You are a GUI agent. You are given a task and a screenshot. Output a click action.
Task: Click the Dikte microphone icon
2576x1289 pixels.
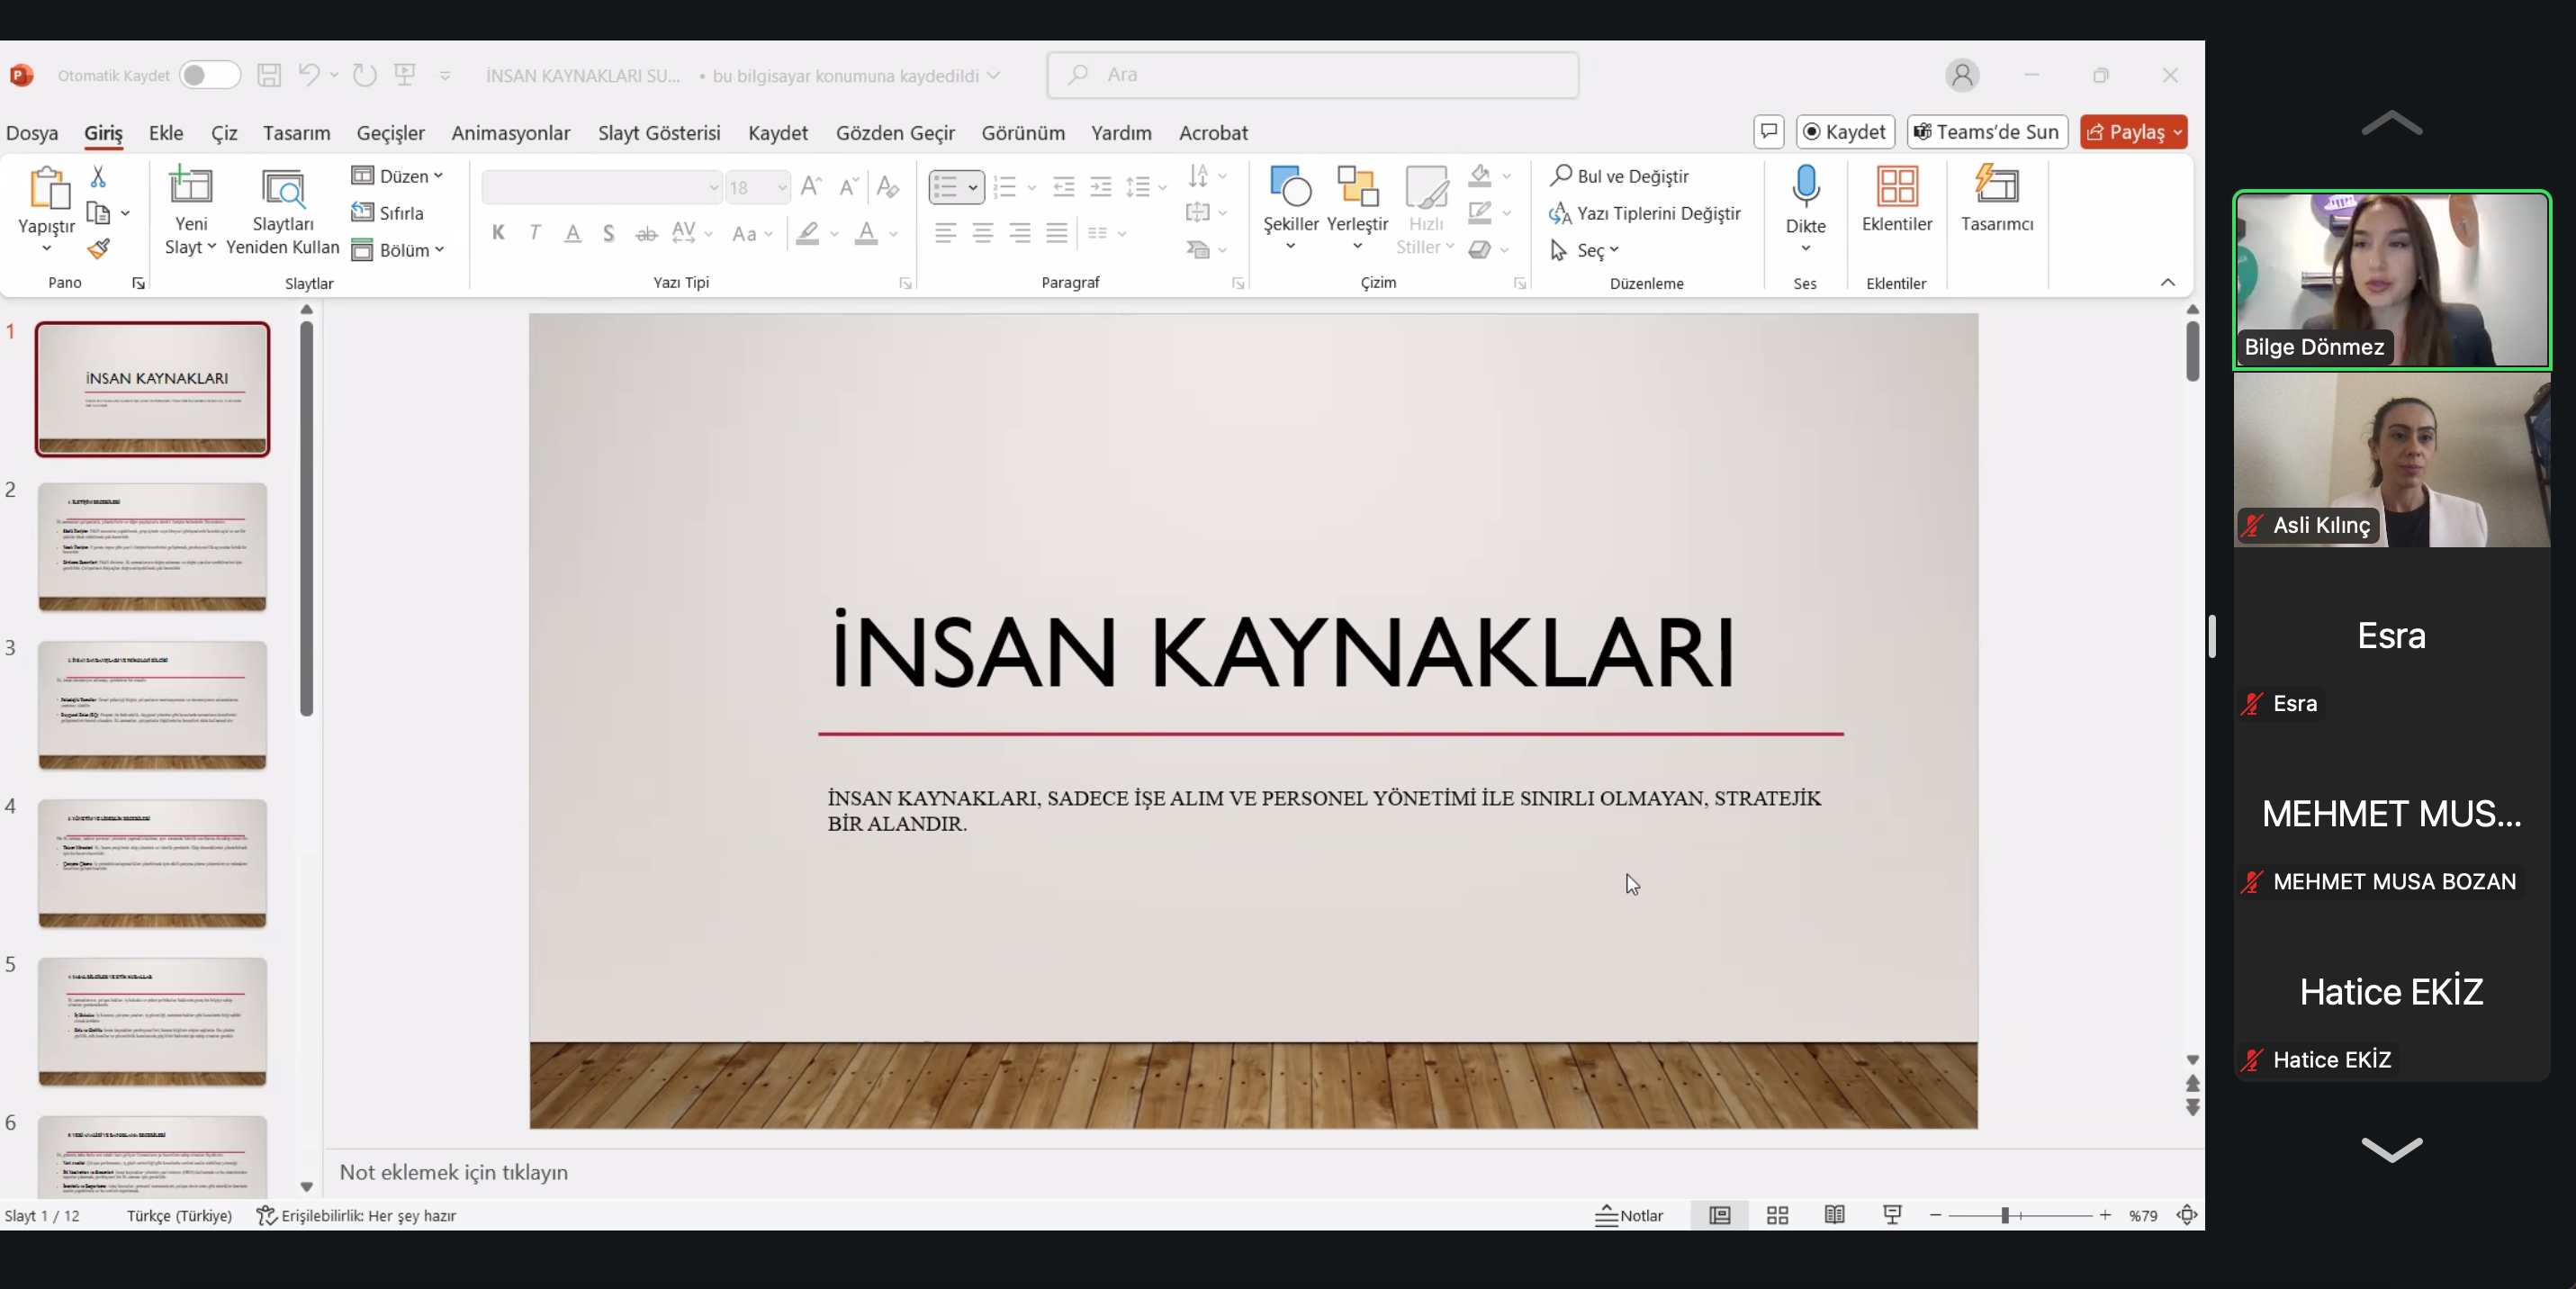[x=1805, y=187]
